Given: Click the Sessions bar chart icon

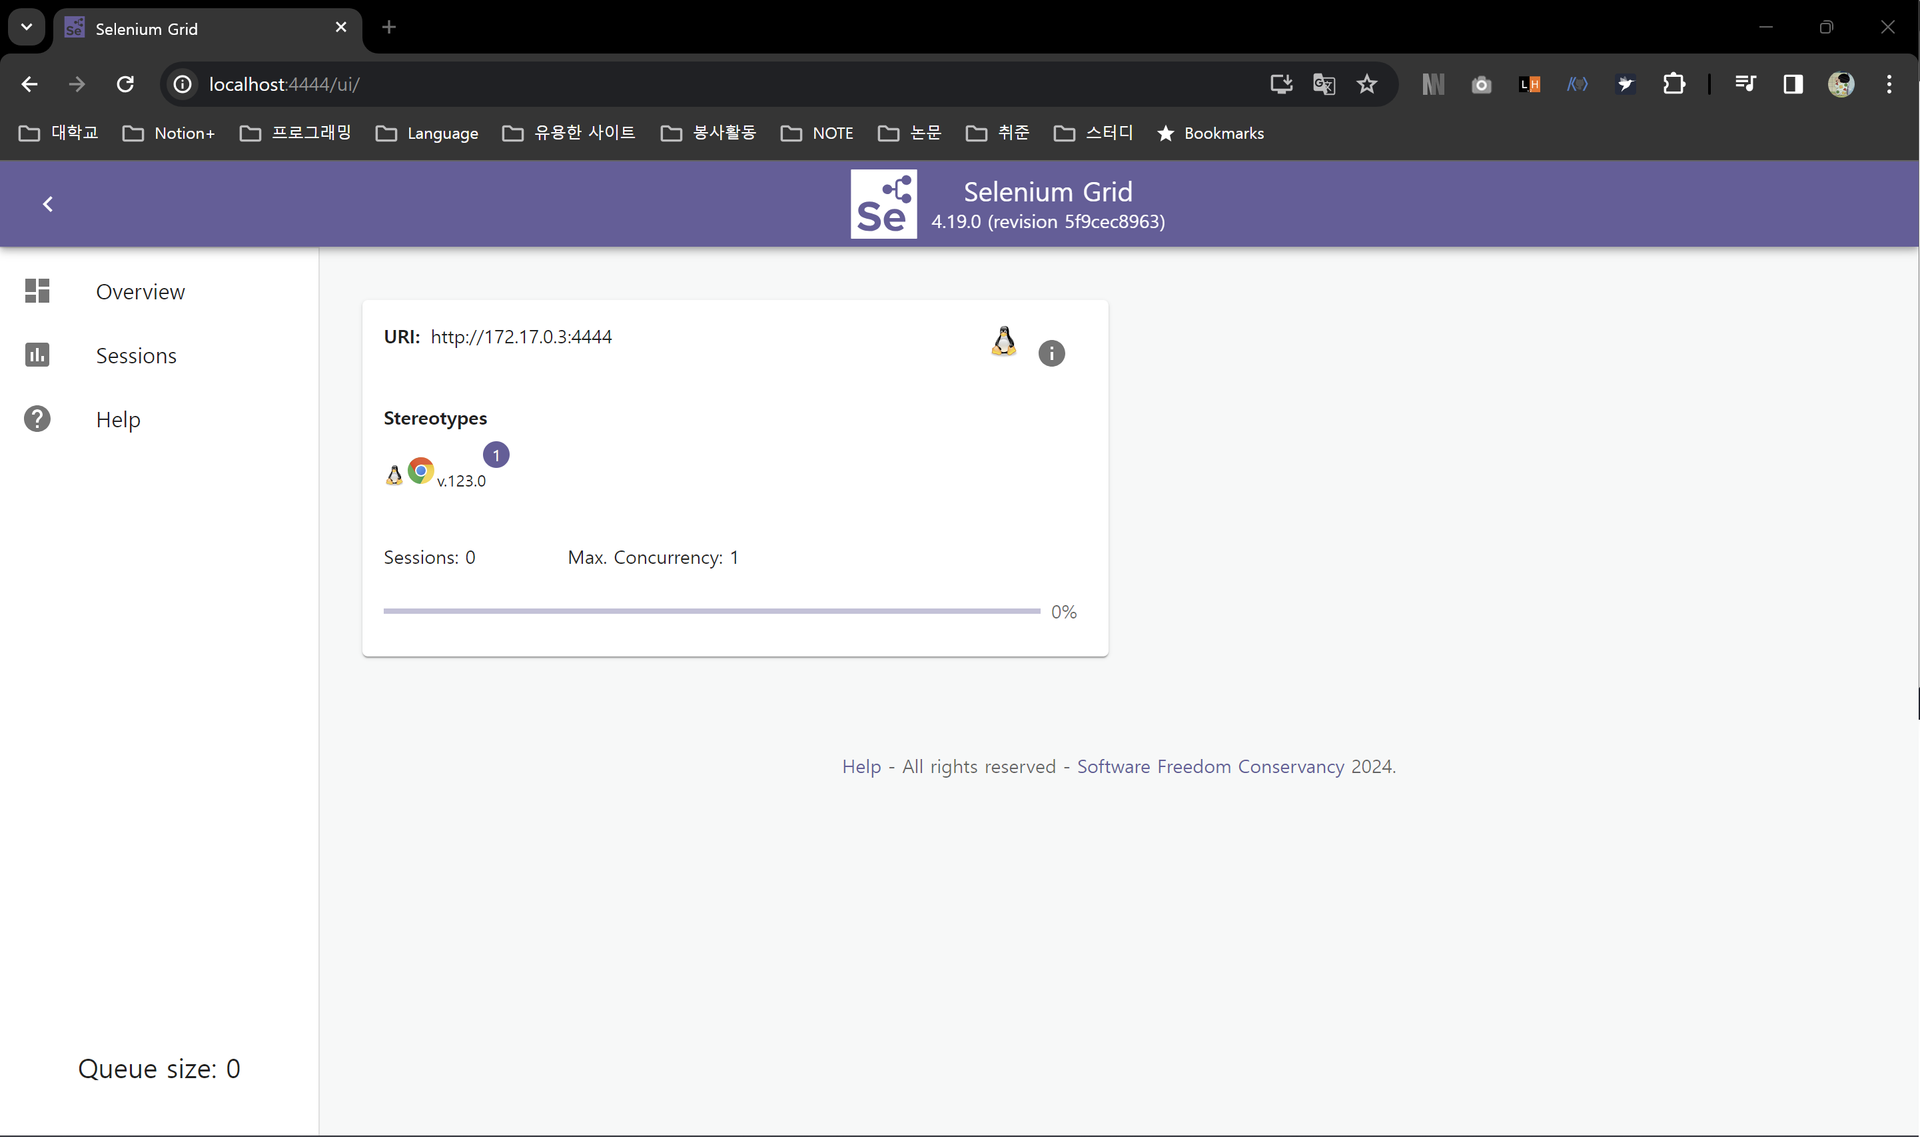Looking at the screenshot, I should coord(37,355).
